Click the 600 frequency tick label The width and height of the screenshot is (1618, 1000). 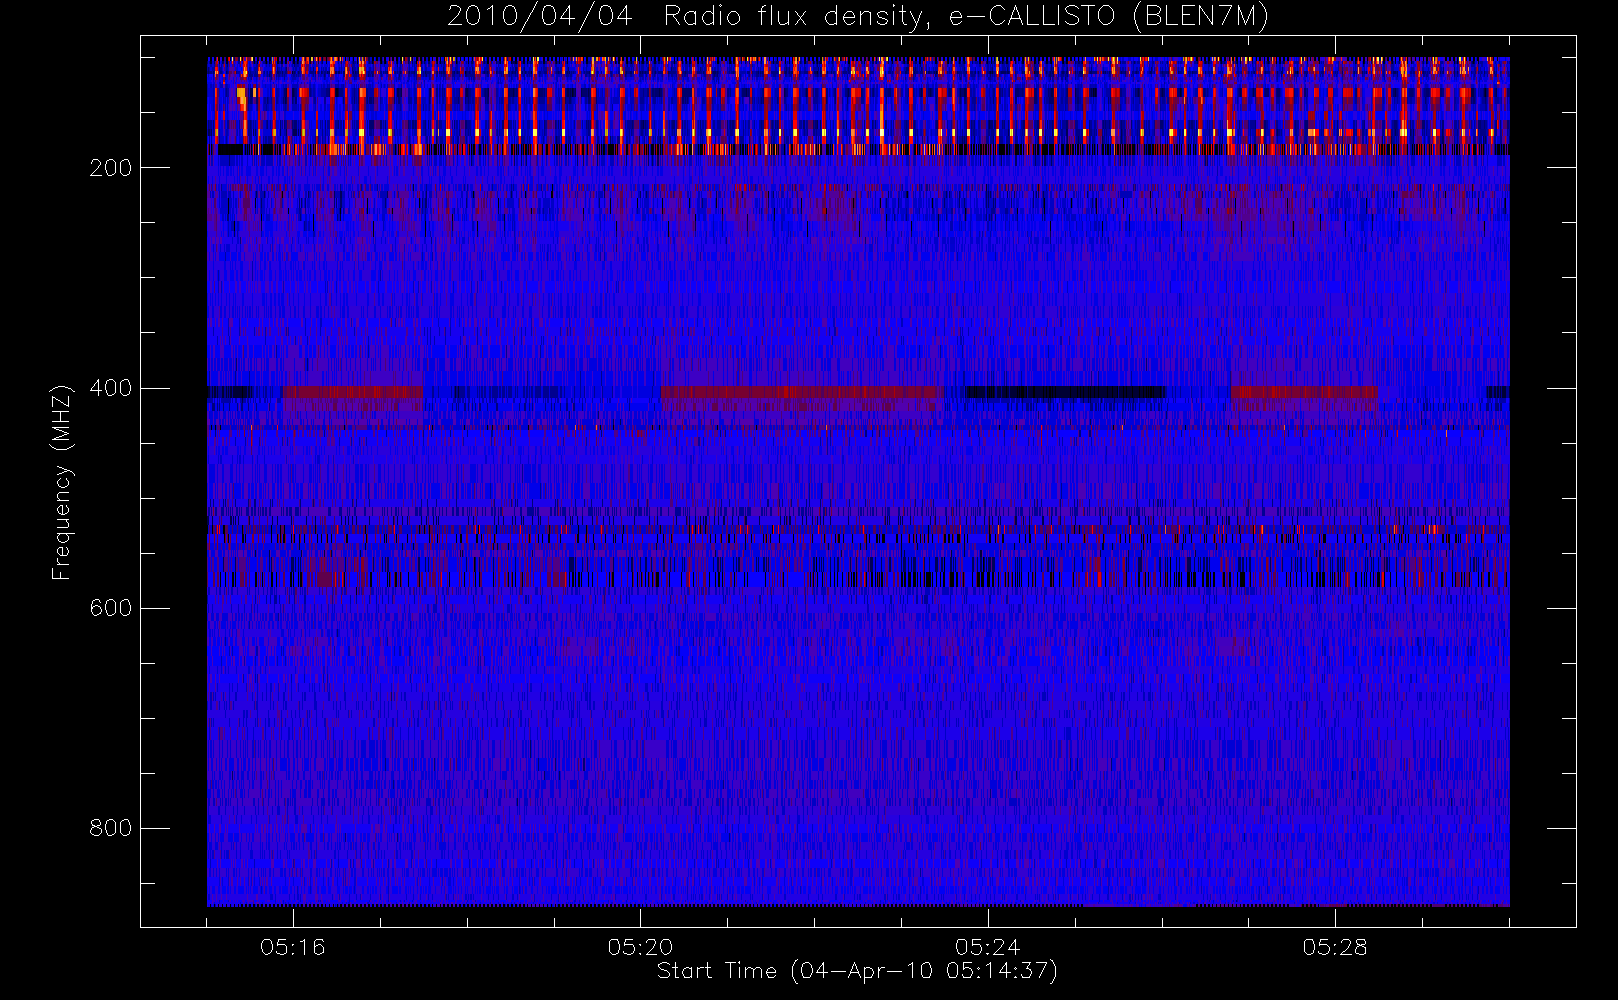(111, 608)
